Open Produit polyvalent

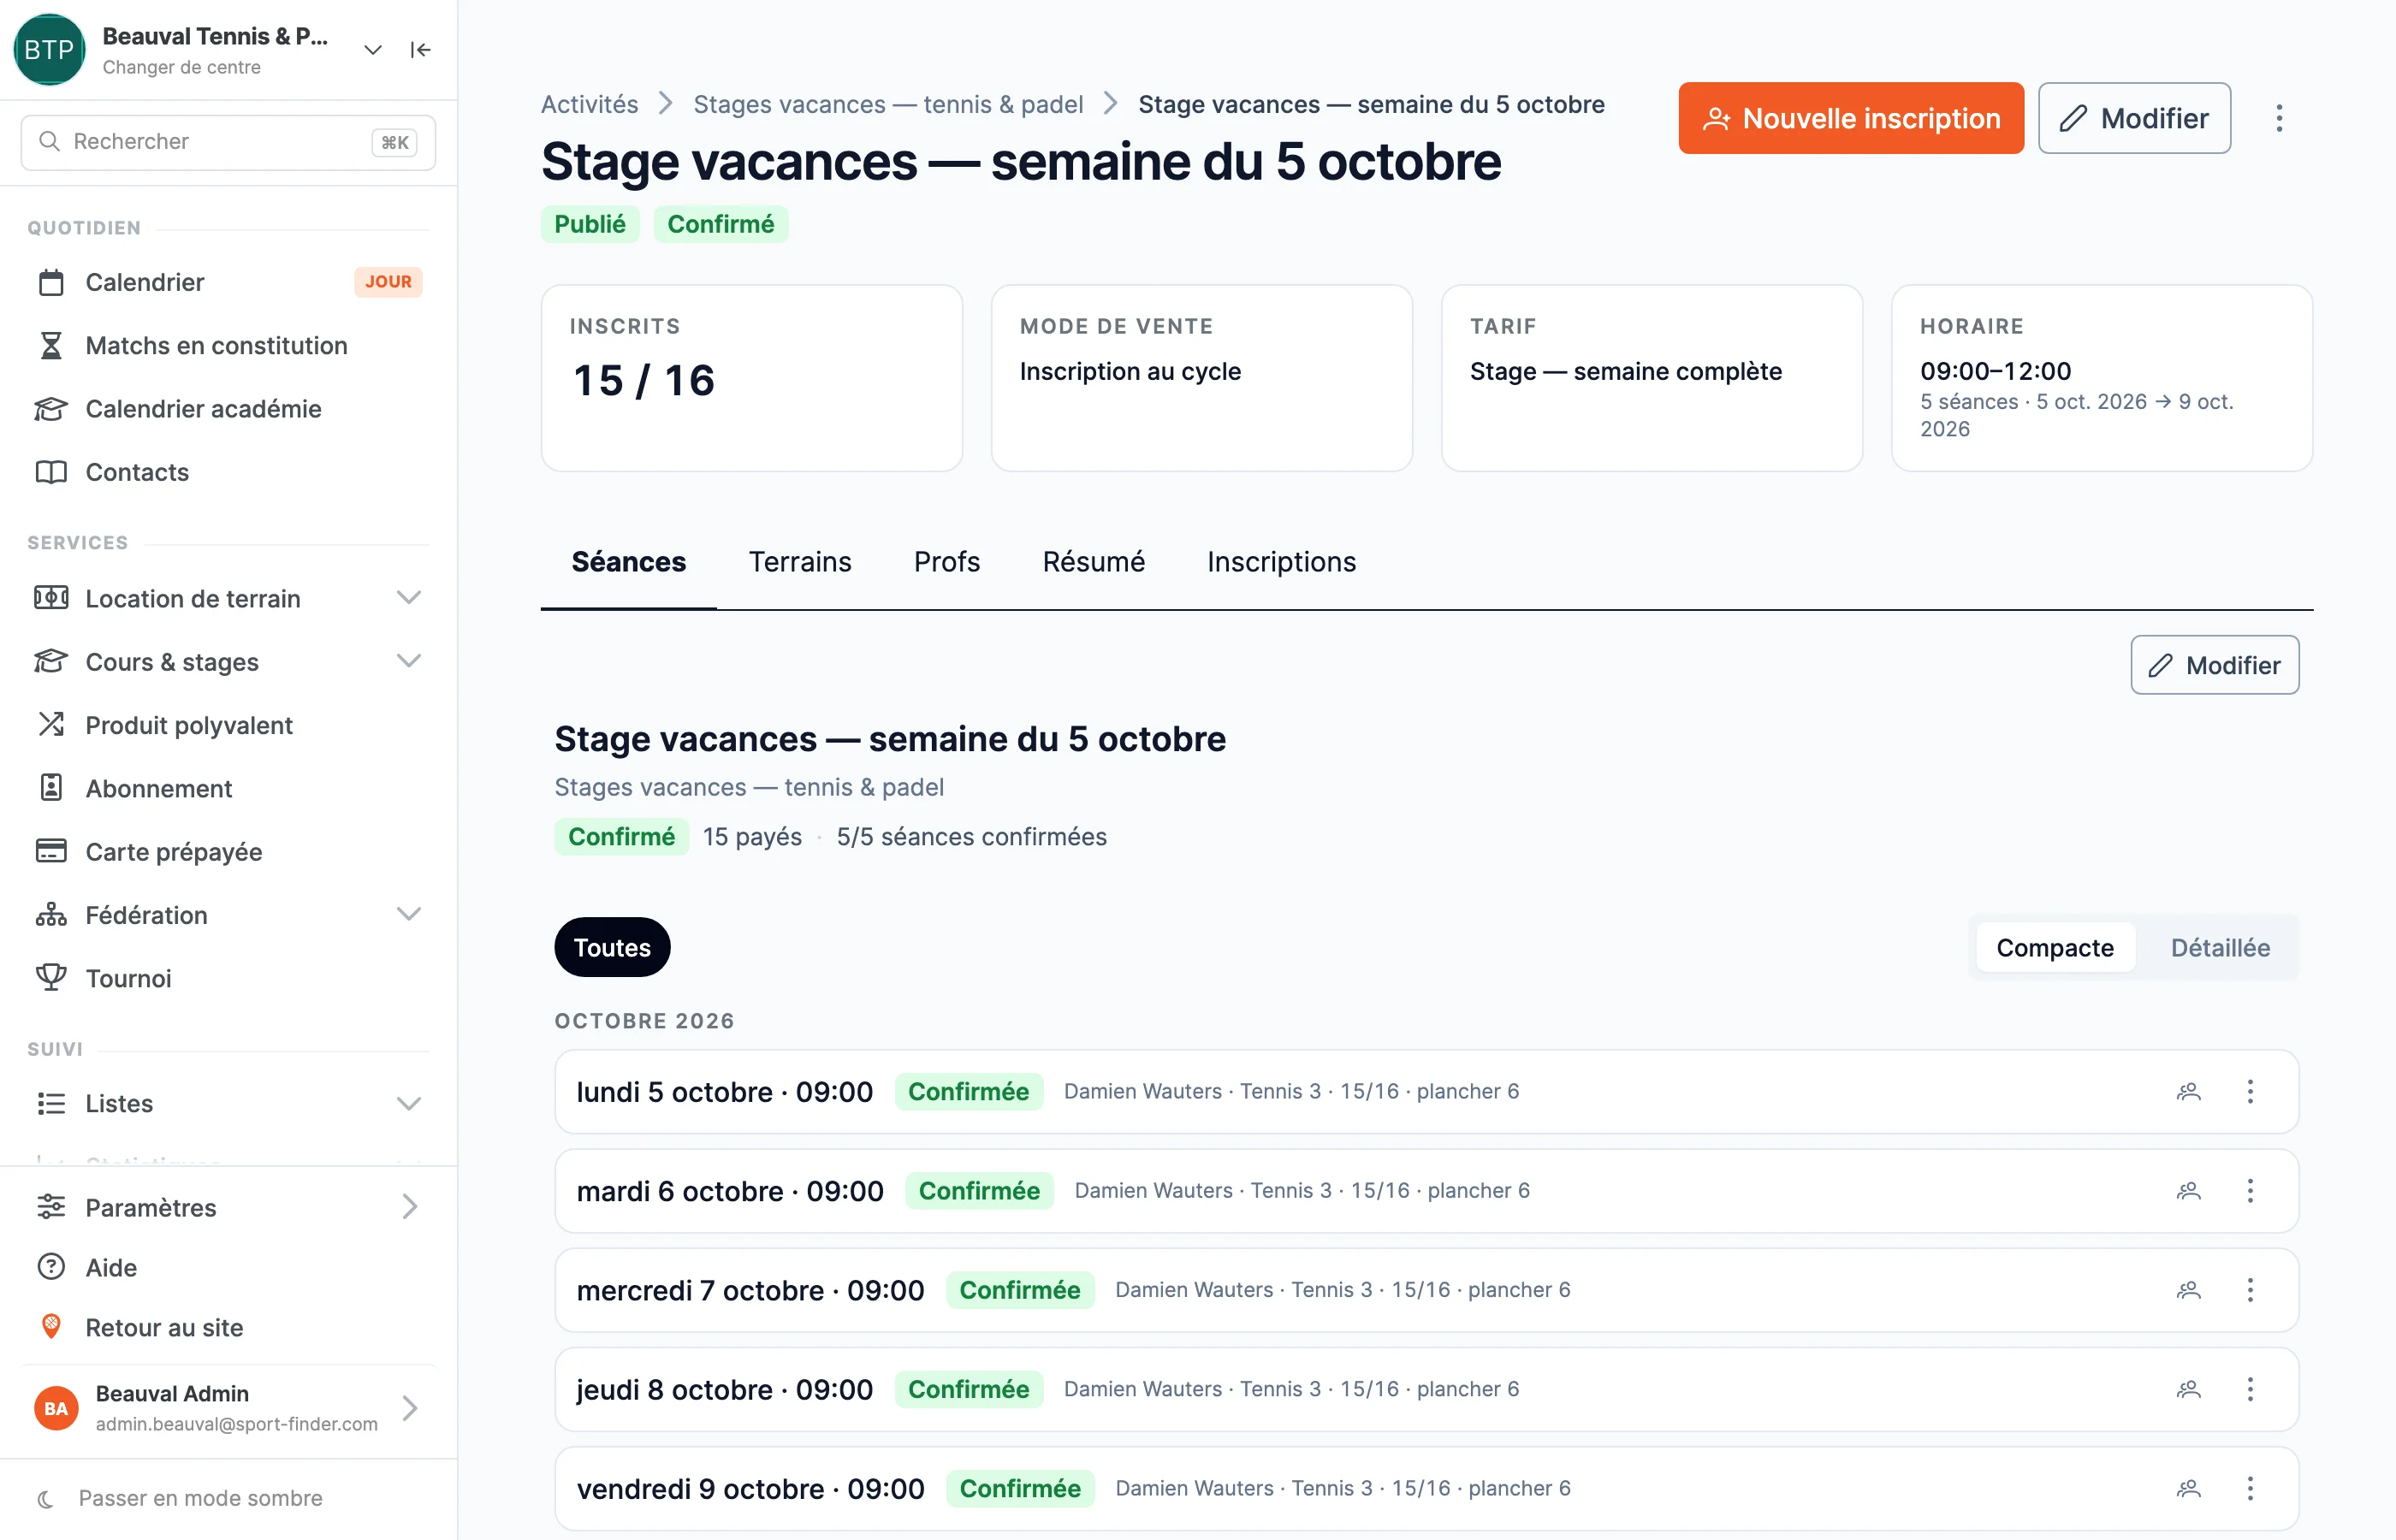click(x=229, y=725)
